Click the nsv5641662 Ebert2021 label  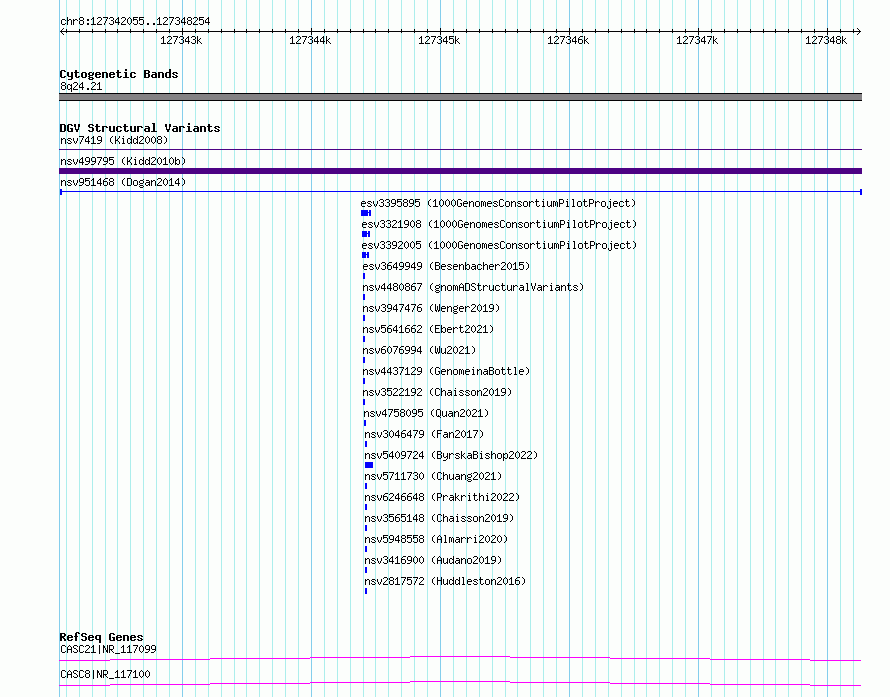tap(429, 329)
